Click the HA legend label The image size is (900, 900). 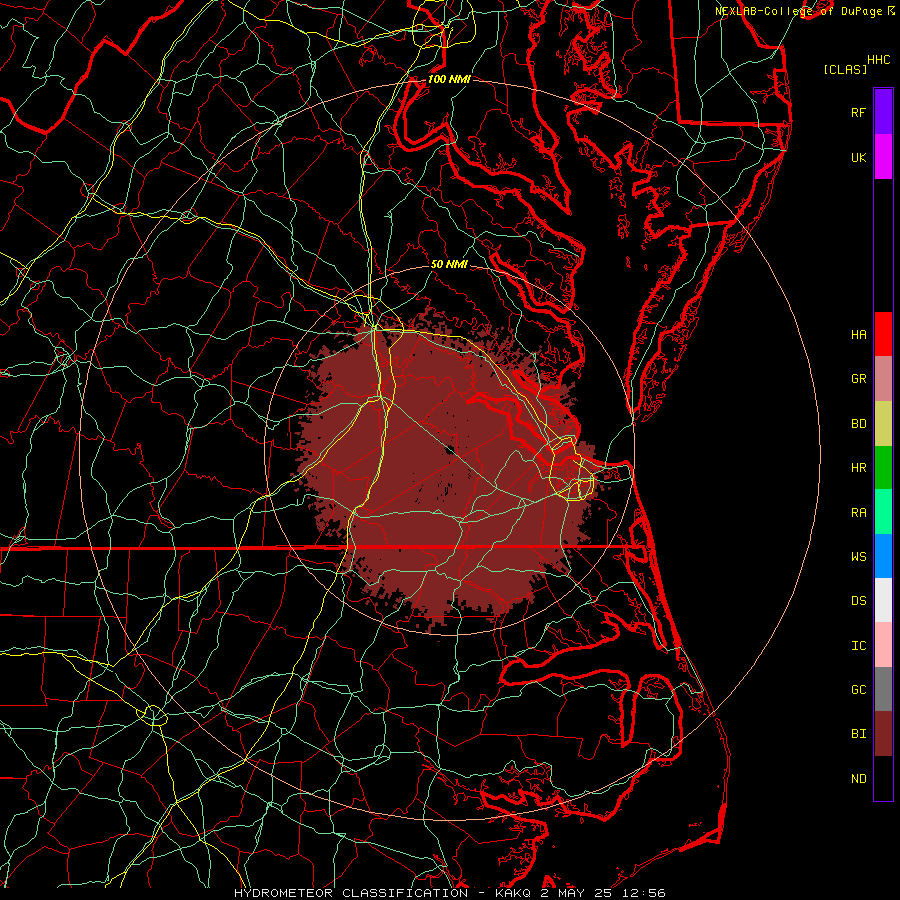(858, 335)
